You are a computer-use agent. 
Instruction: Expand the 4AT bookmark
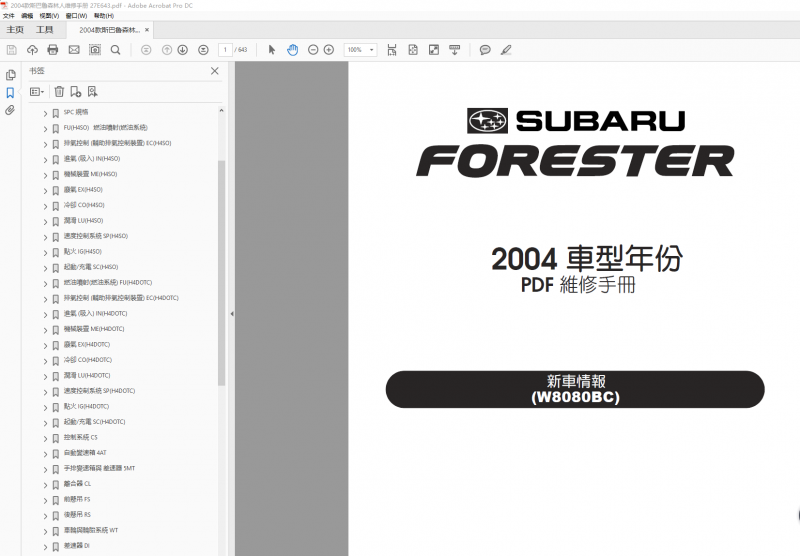[45, 454]
